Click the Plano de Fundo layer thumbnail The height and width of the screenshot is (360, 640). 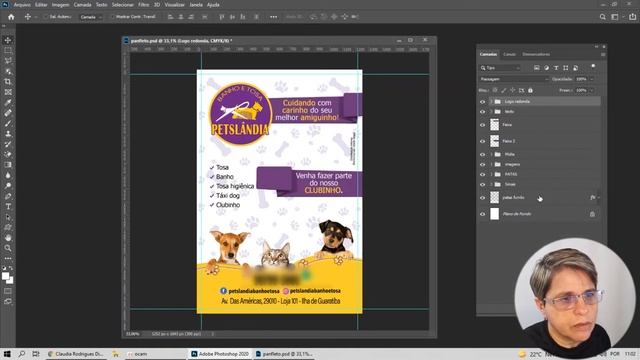coord(494,214)
